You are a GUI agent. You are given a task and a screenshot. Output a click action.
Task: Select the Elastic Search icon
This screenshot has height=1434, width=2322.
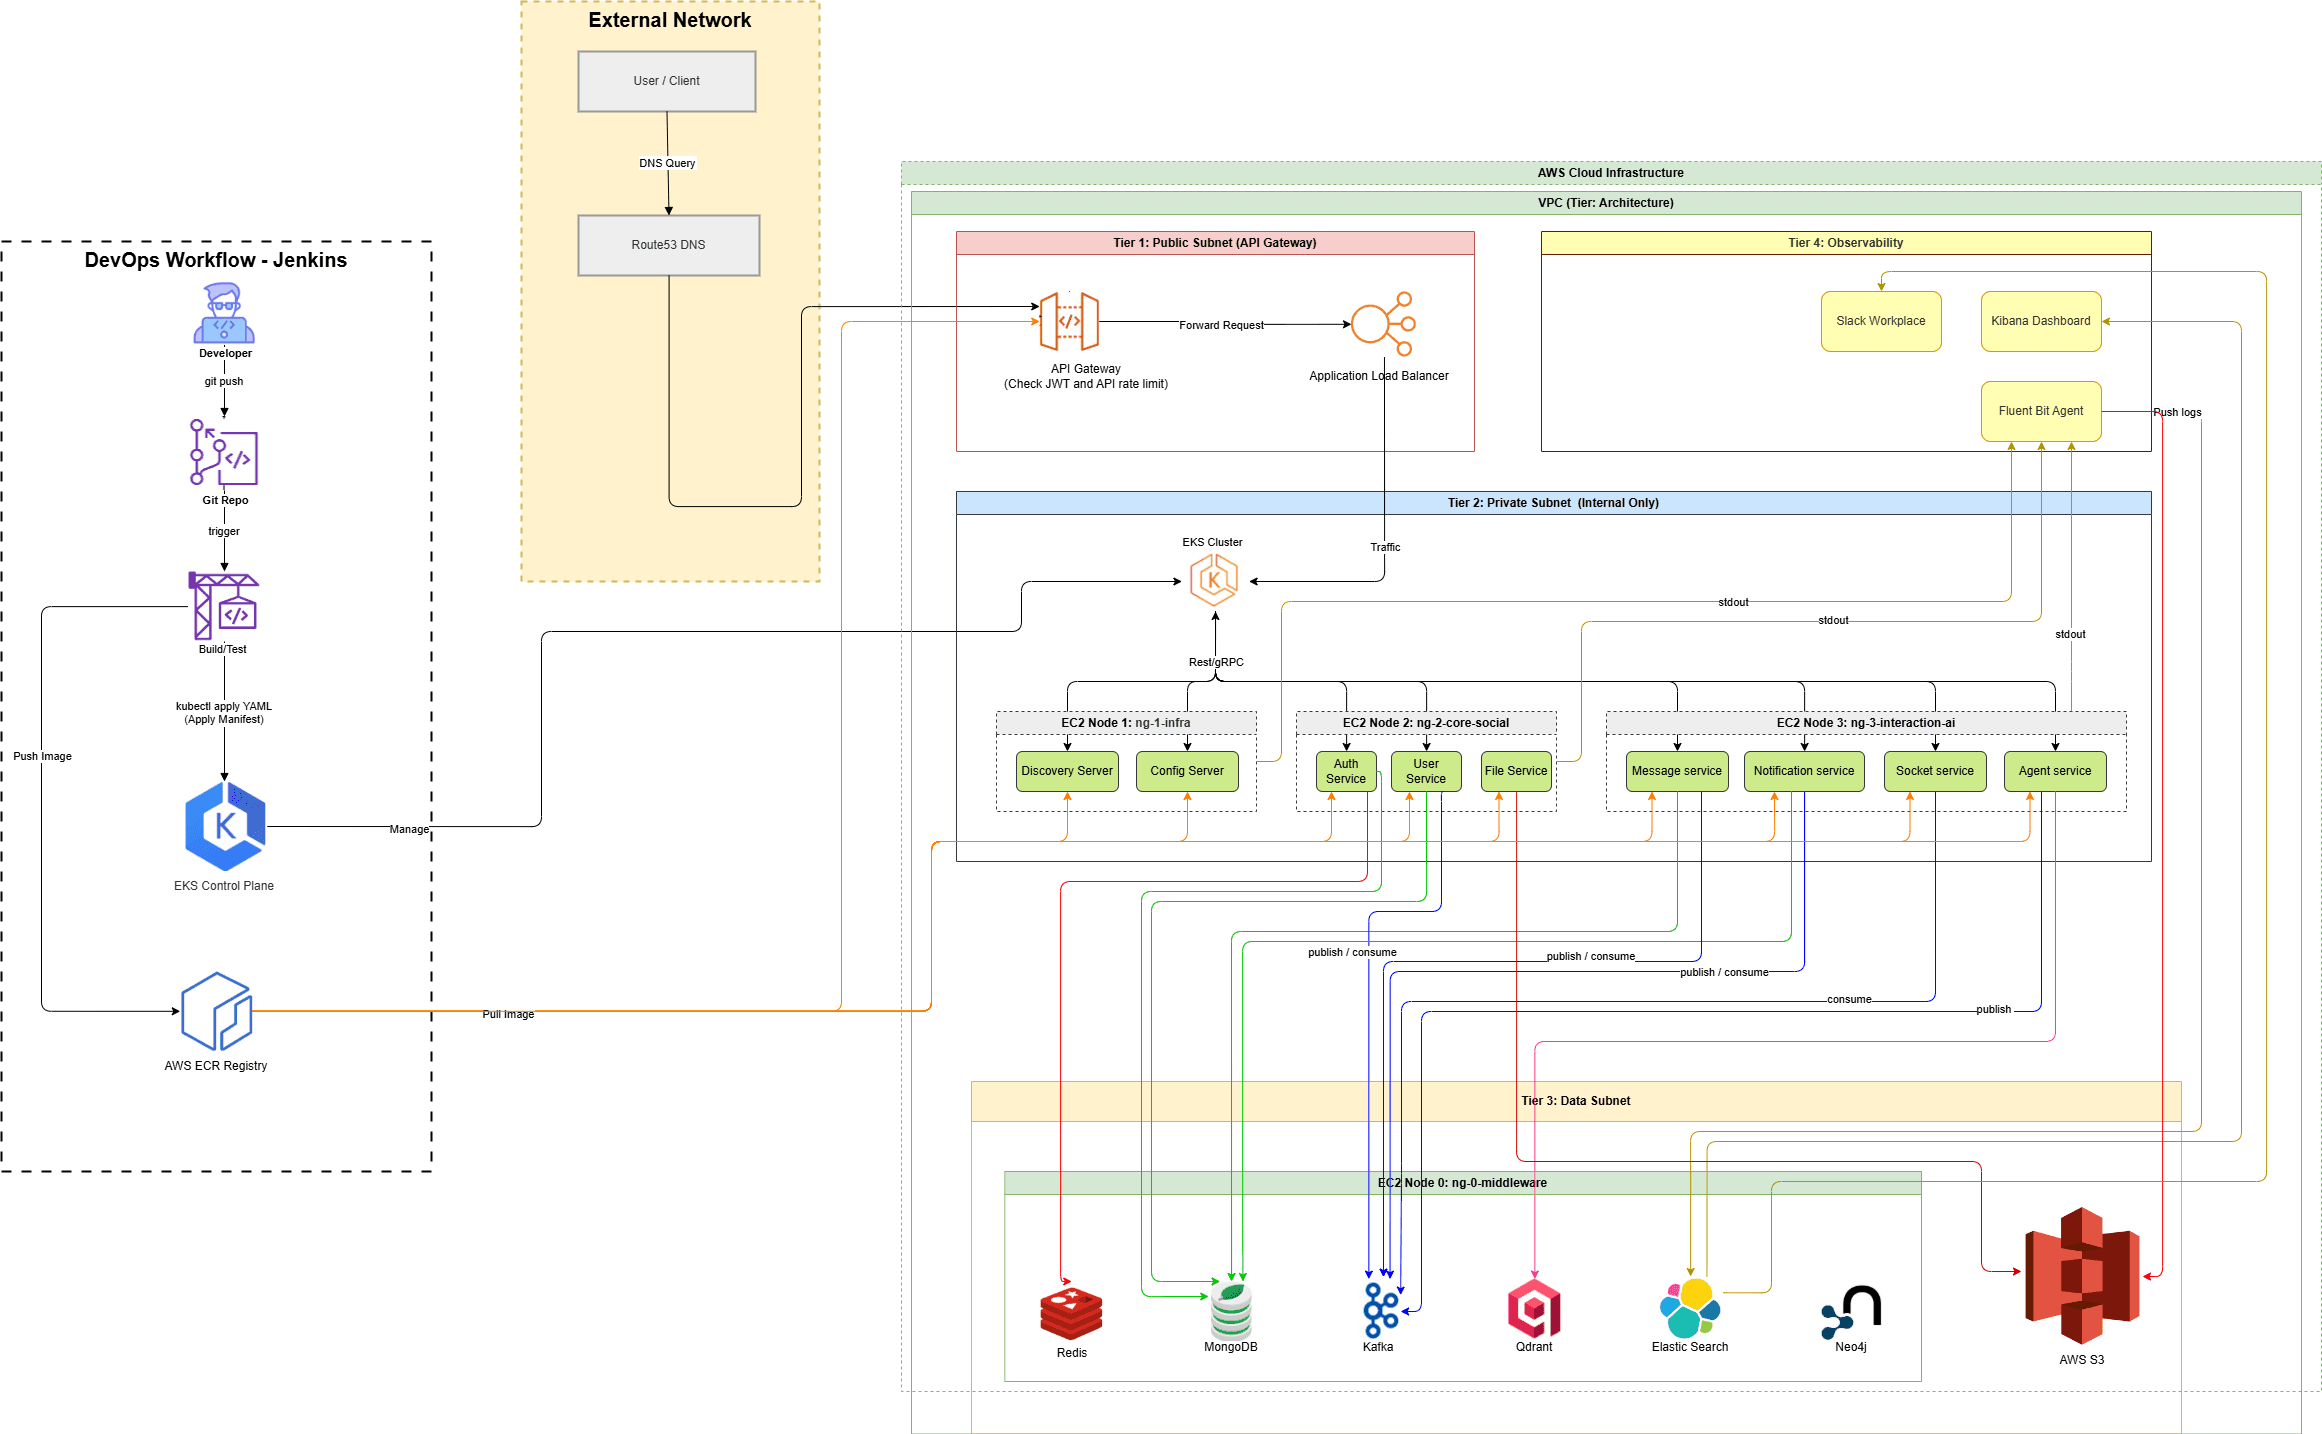[1690, 1309]
